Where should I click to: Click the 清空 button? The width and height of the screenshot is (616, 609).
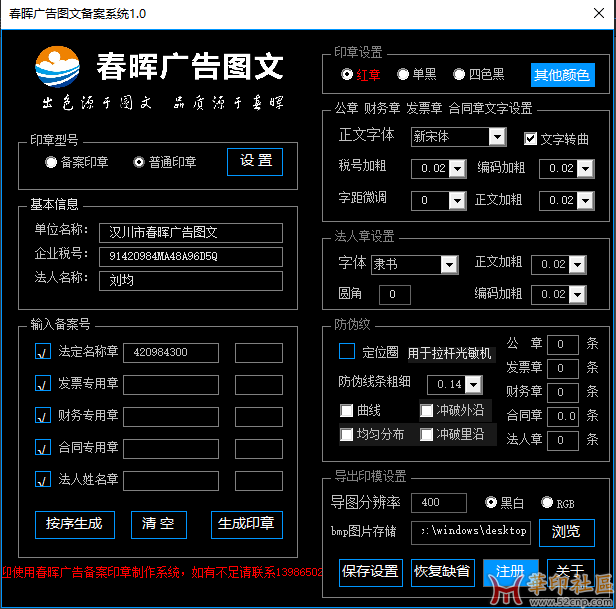pos(159,525)
